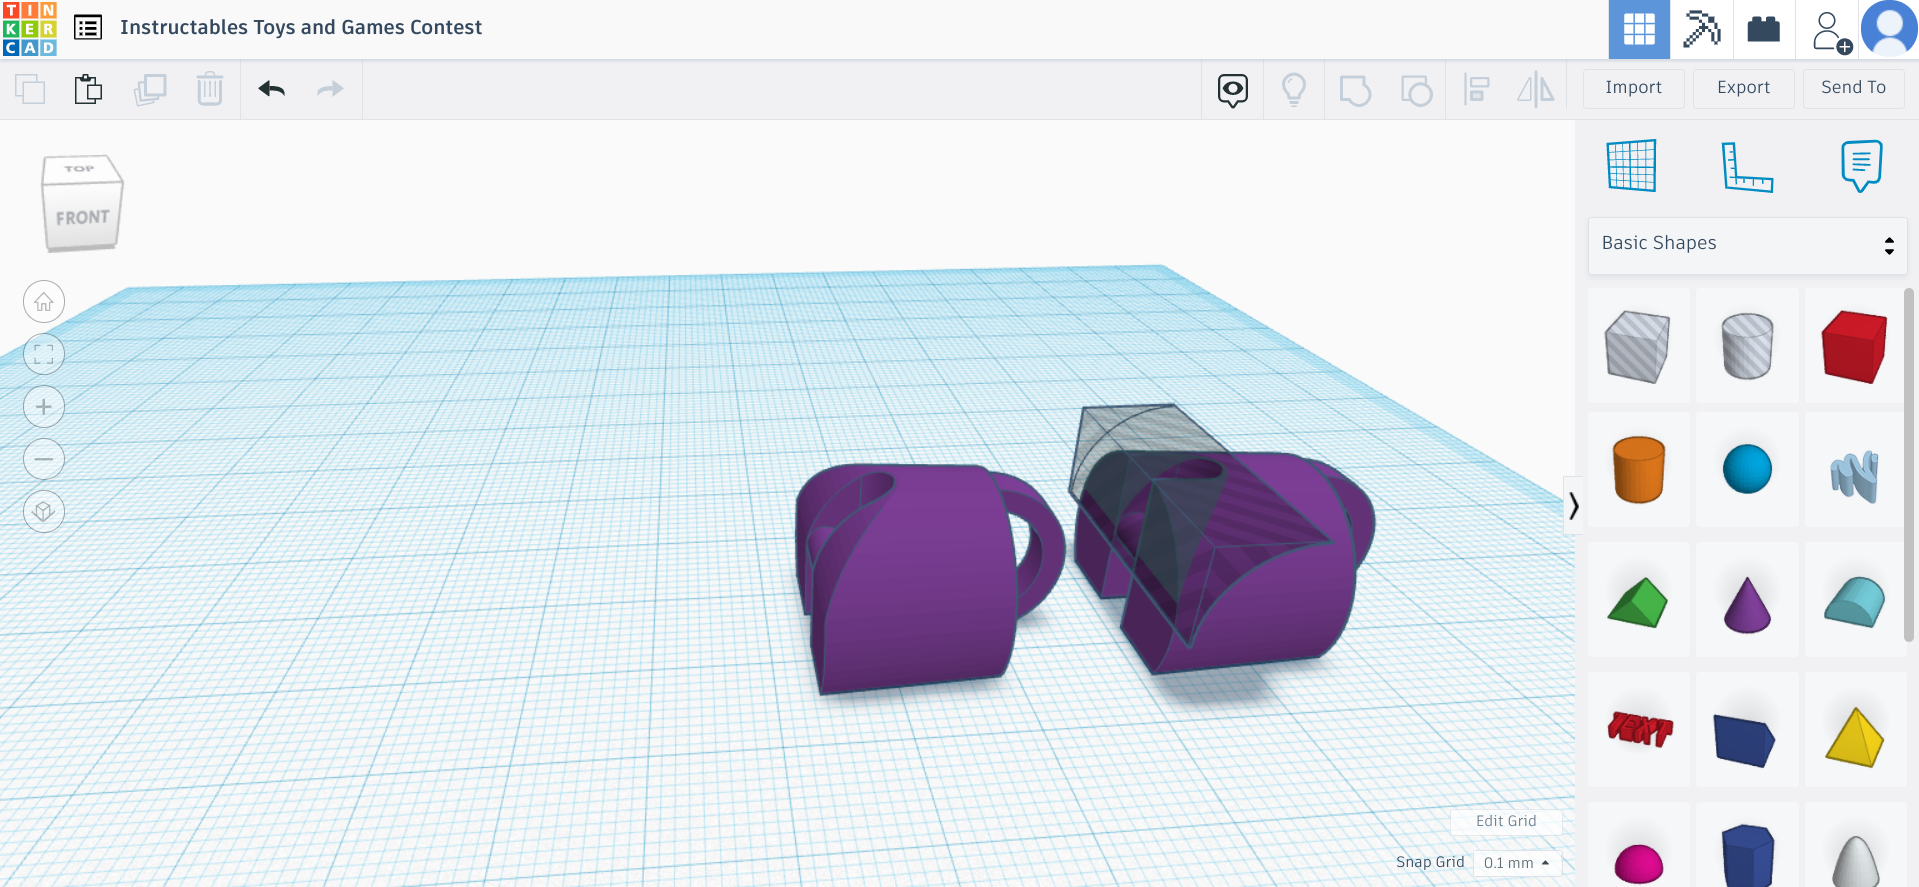Select the Ruler tool
This screenshot has width=1919, height=887.
tap(1747, 166)
